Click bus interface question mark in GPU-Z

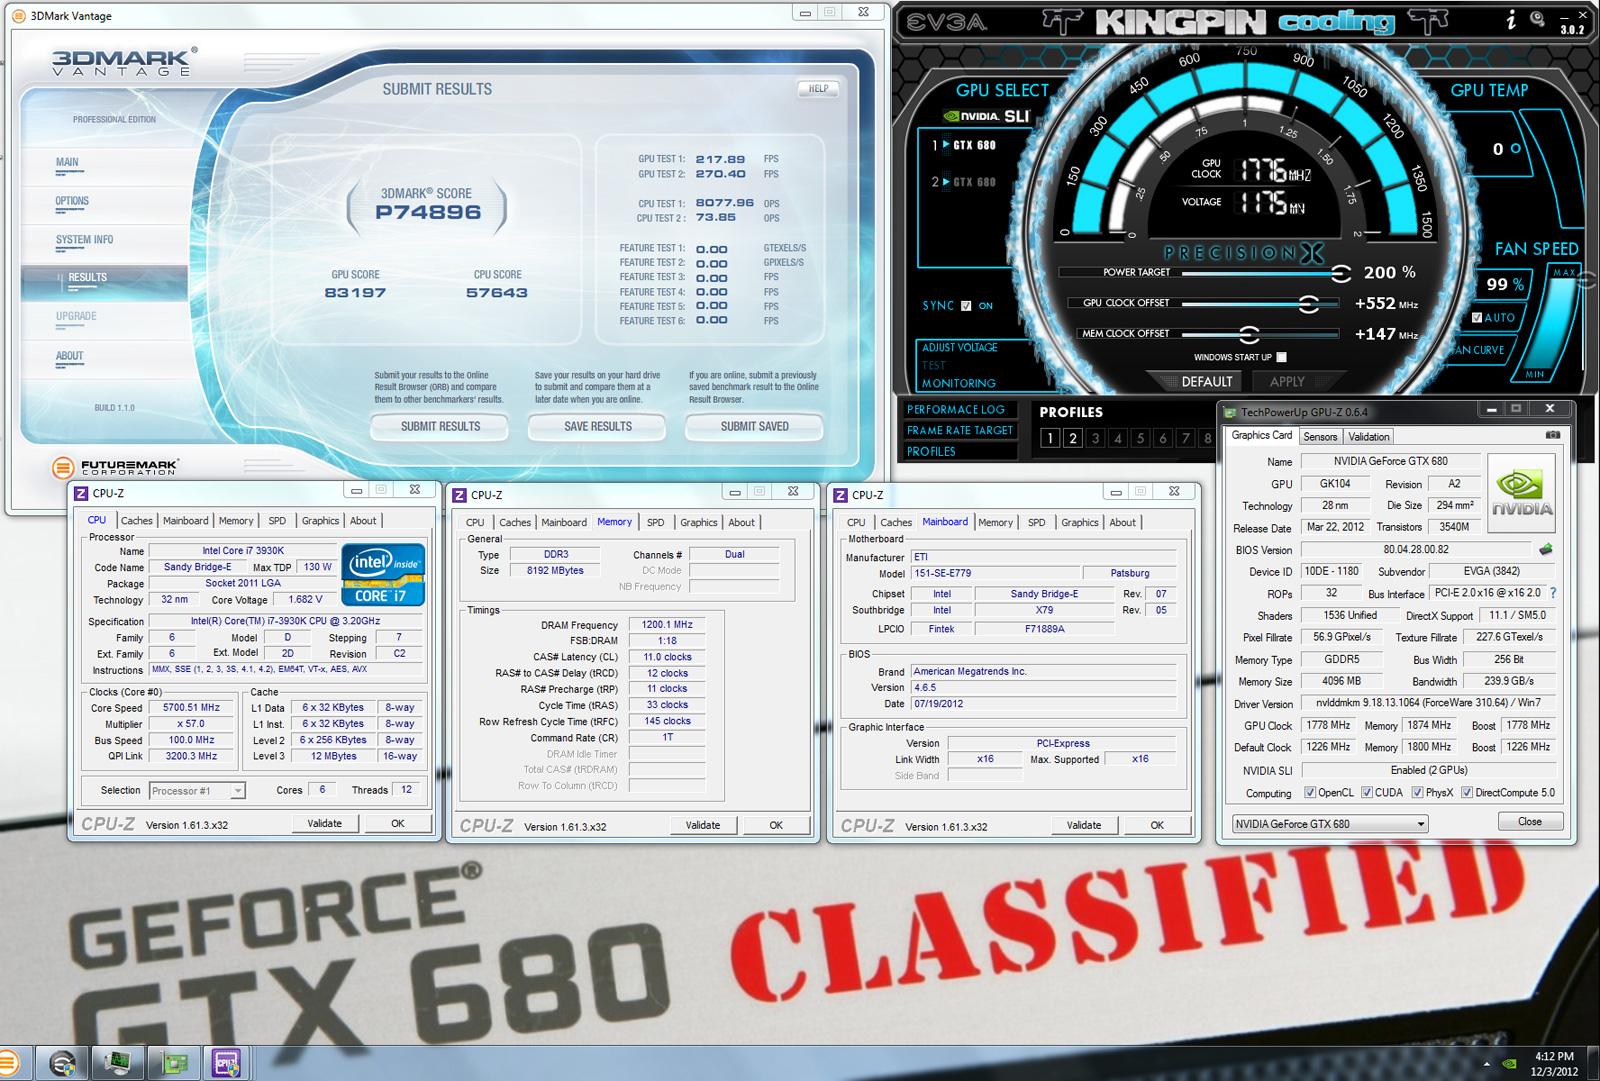tap(1552, 593)
